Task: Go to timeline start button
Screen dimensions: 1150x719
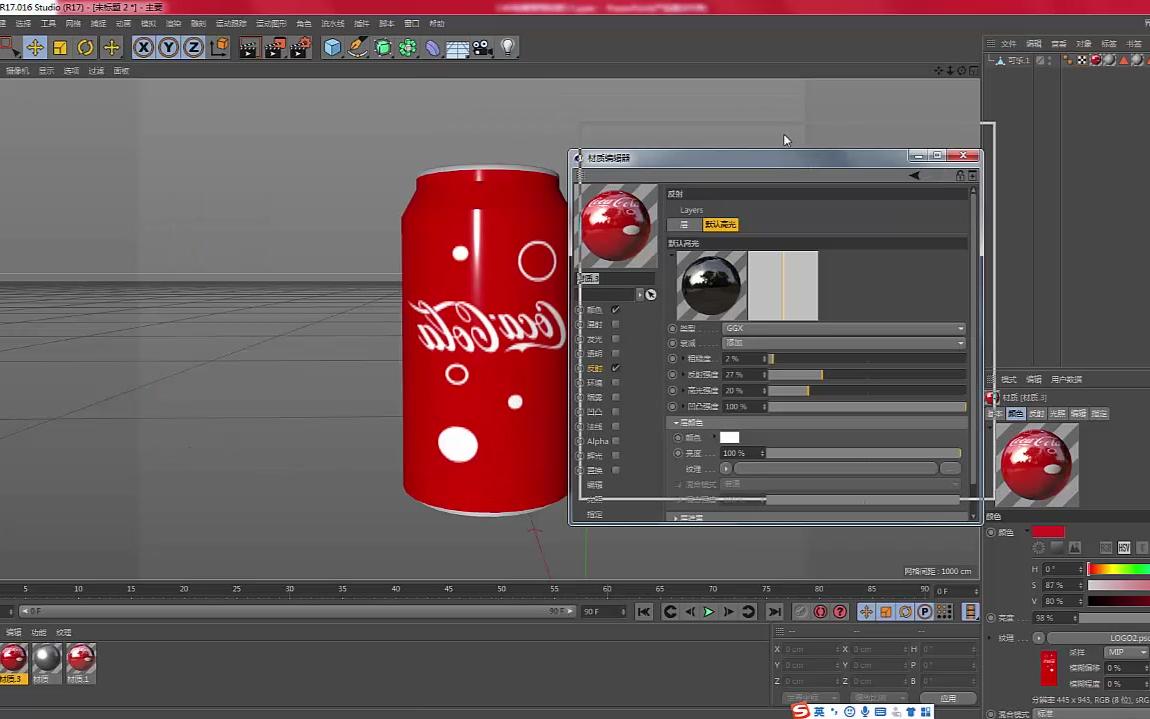Action: [x=643, y=612]
